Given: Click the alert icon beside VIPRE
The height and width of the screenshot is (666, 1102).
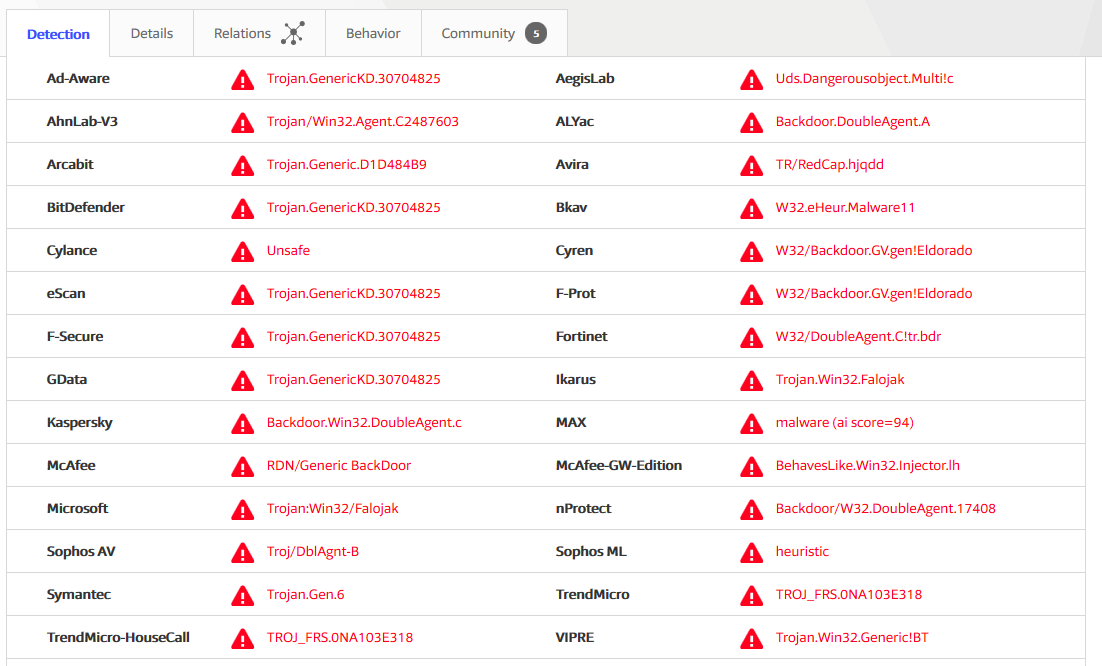Looking at the screenshot, I should tap(751, 638).
